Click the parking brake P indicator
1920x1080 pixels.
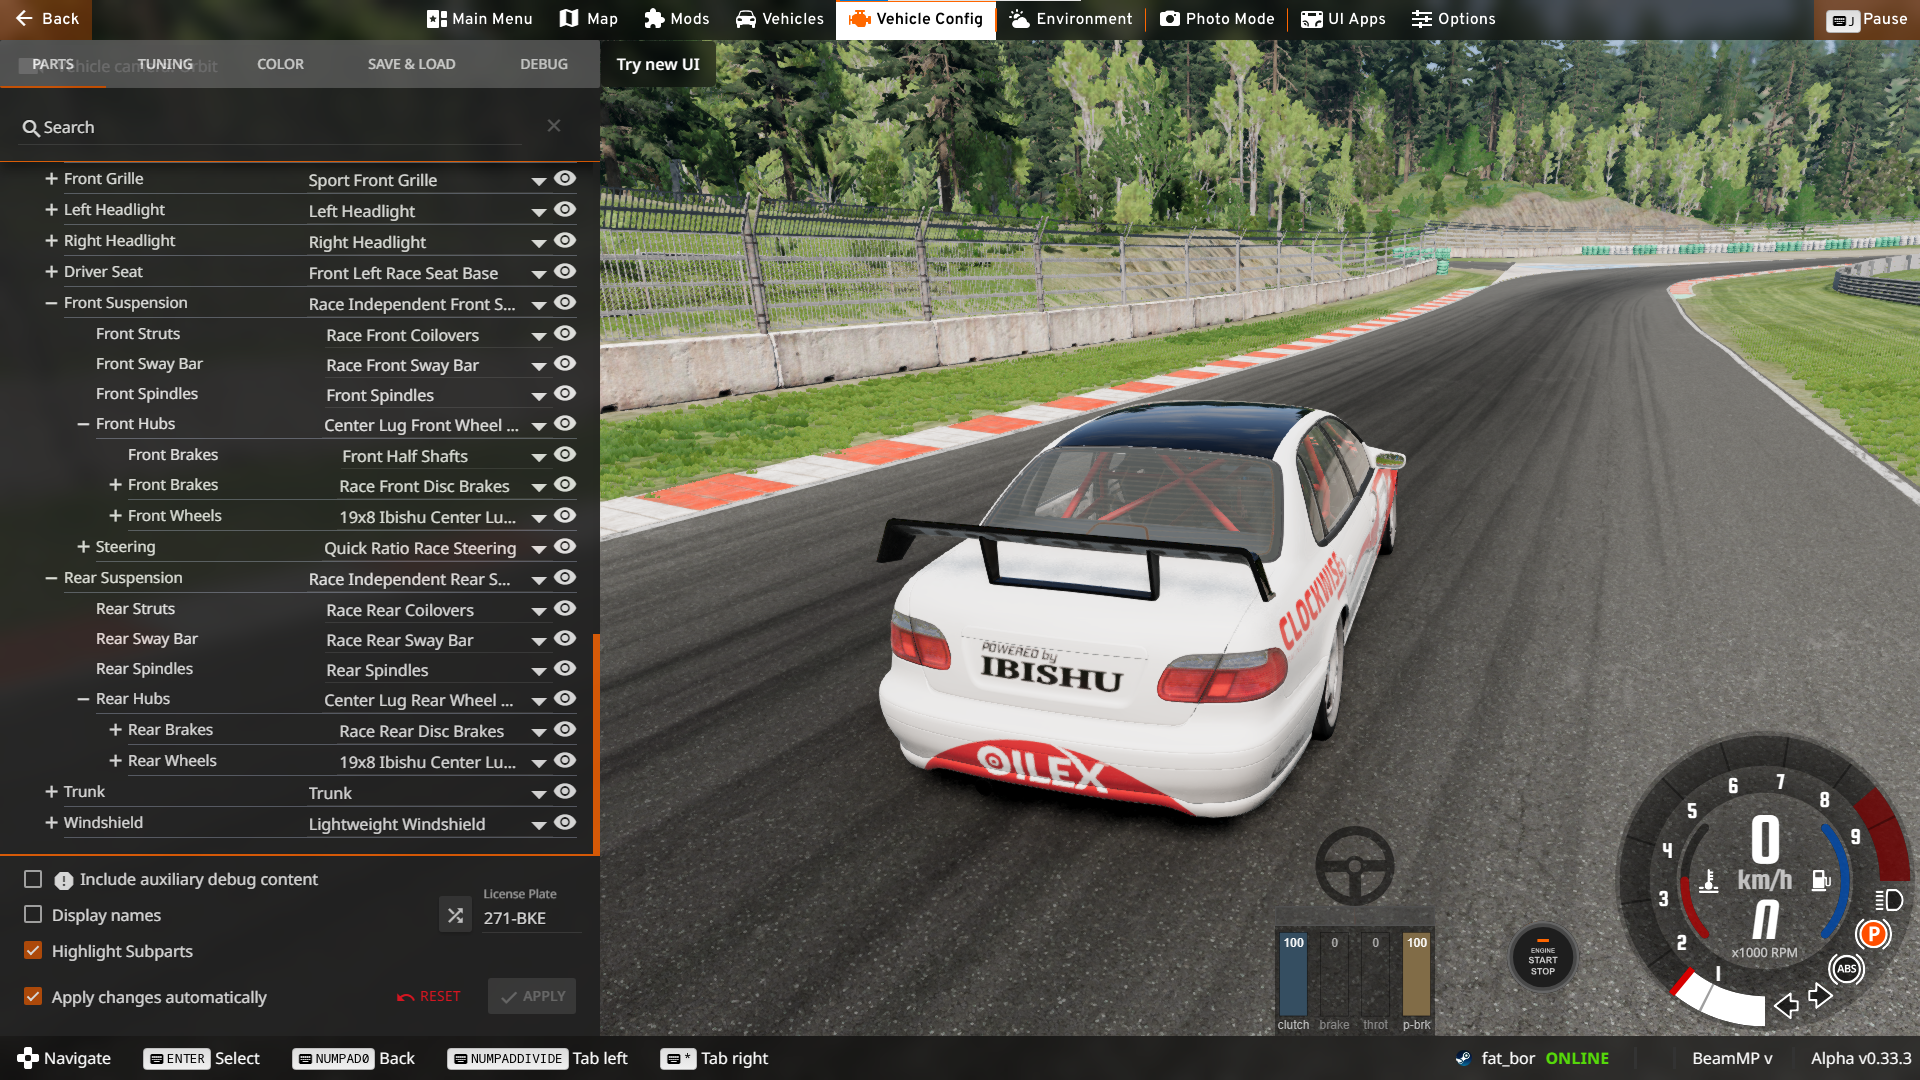1873,934
